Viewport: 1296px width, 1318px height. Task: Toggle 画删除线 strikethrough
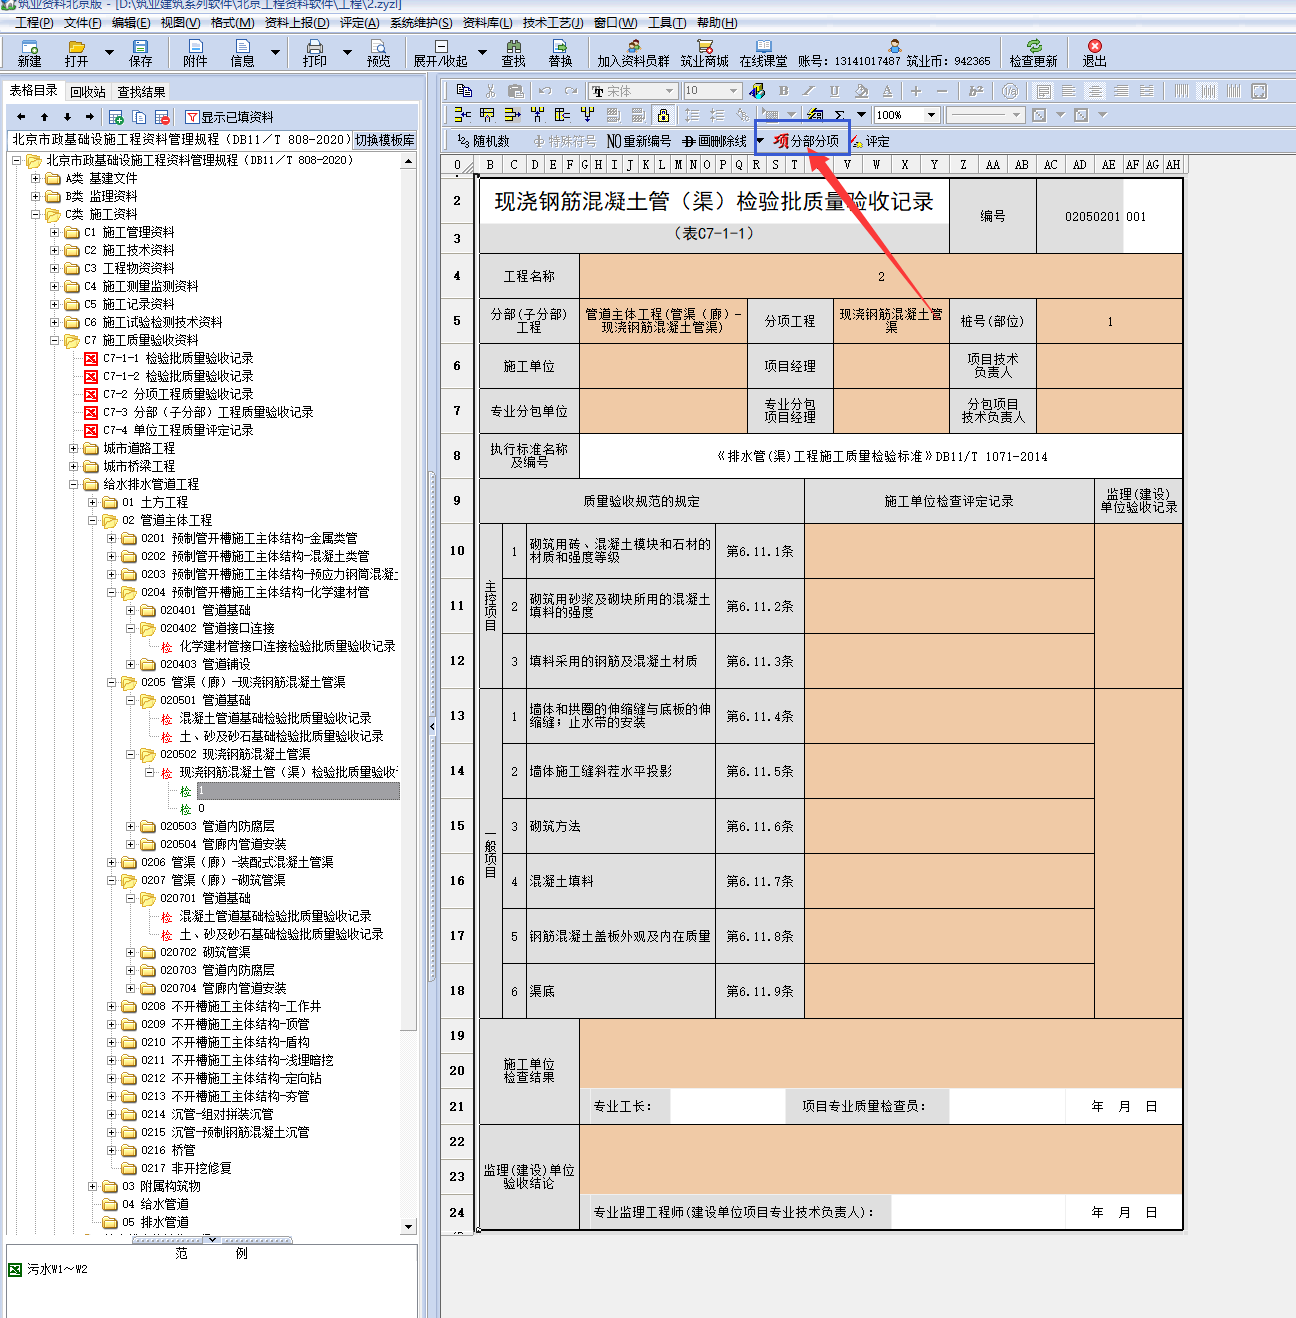pyautogui.click(x=714, y=141)
